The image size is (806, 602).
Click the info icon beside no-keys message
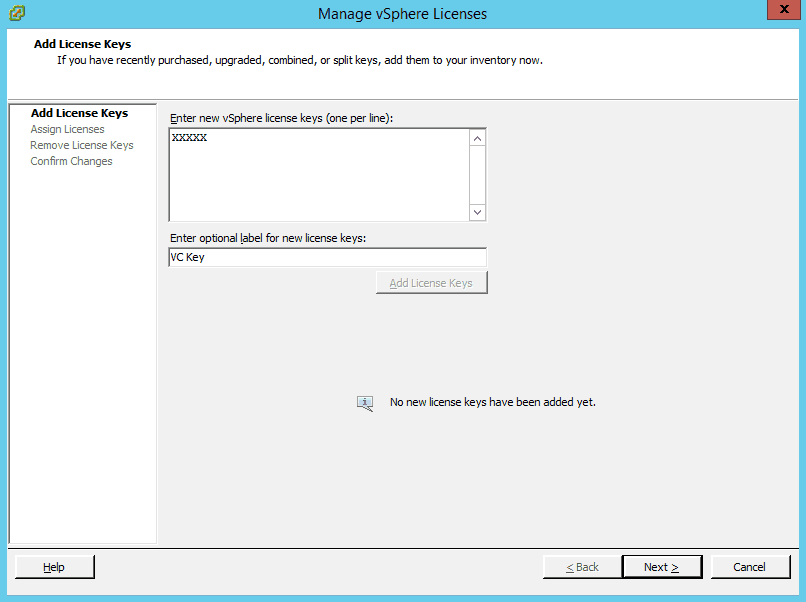pos(365,403)
